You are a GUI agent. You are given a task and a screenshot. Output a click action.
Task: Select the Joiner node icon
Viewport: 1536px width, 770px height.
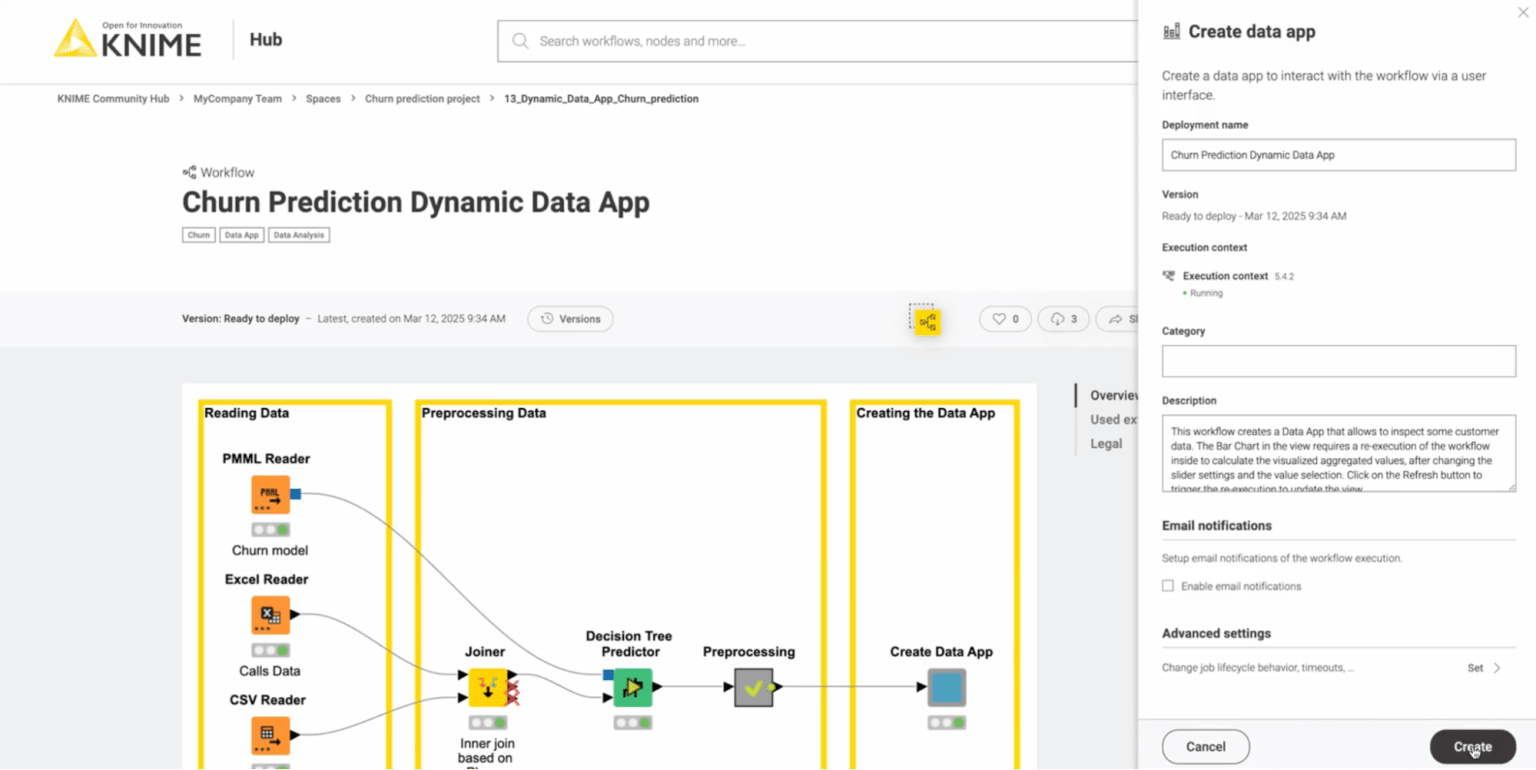(x=488, y=687)
